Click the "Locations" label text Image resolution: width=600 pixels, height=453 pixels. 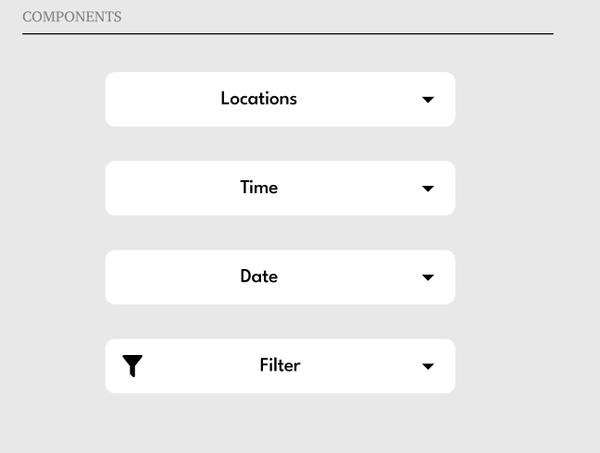tap(259, 99)
